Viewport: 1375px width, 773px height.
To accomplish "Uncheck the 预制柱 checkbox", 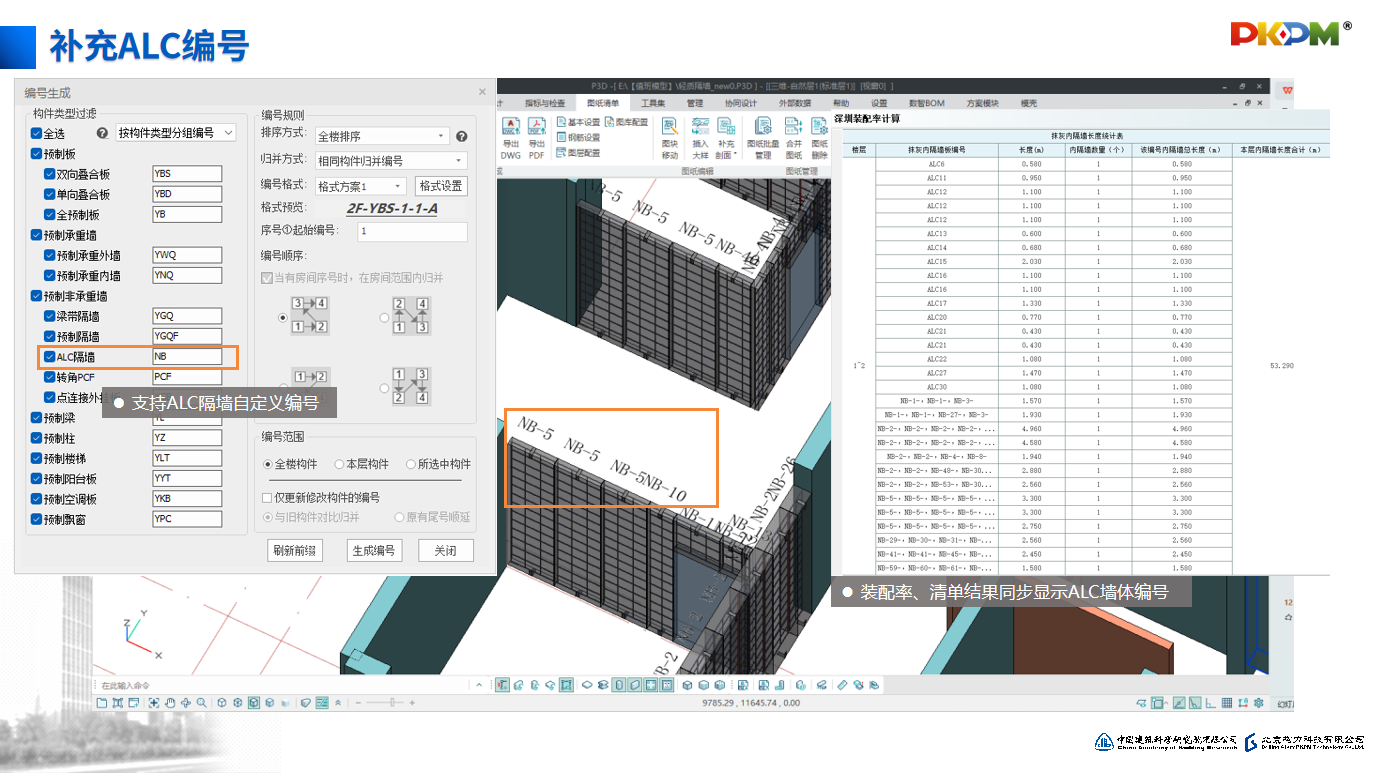I will [x=37, y=438].
